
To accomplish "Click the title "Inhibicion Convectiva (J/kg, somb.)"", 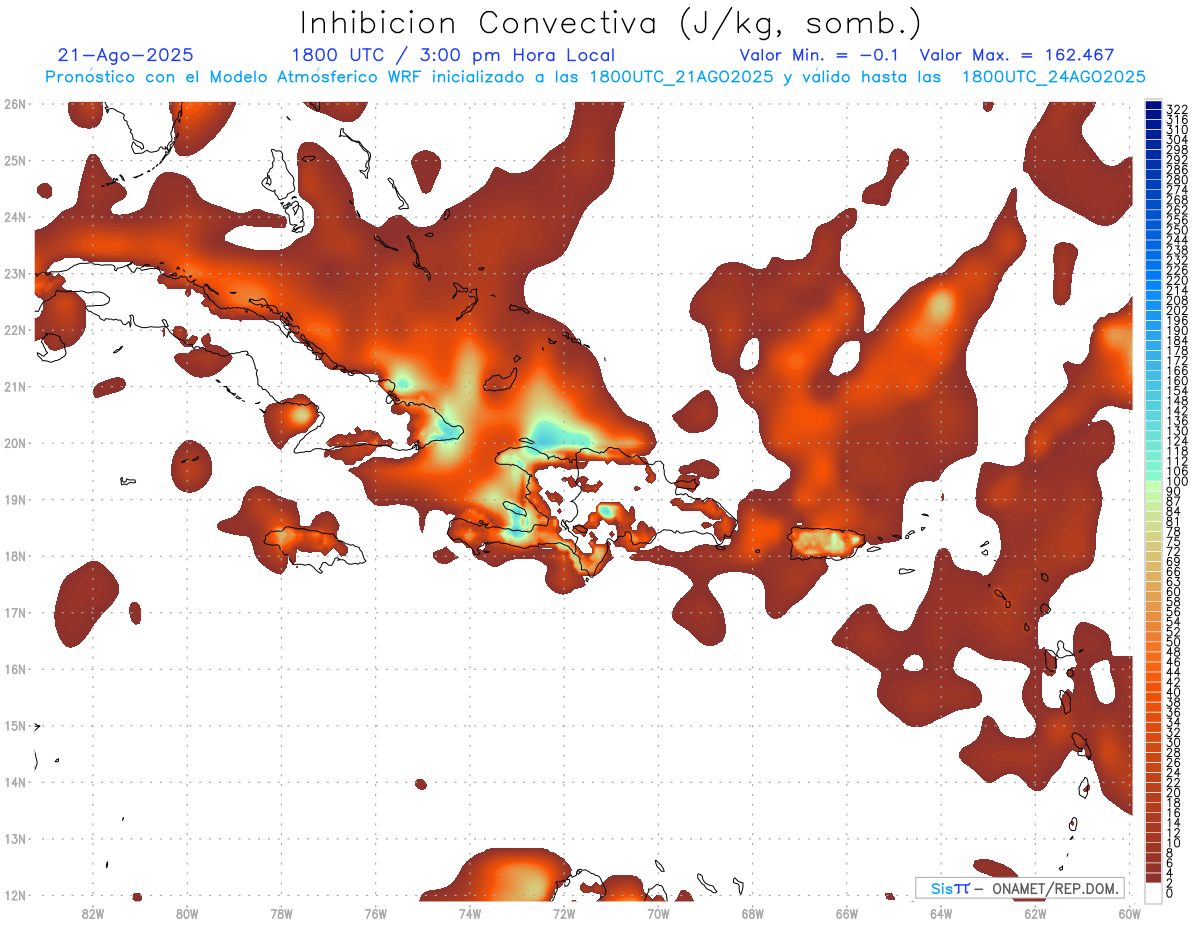I will point(611,24).
